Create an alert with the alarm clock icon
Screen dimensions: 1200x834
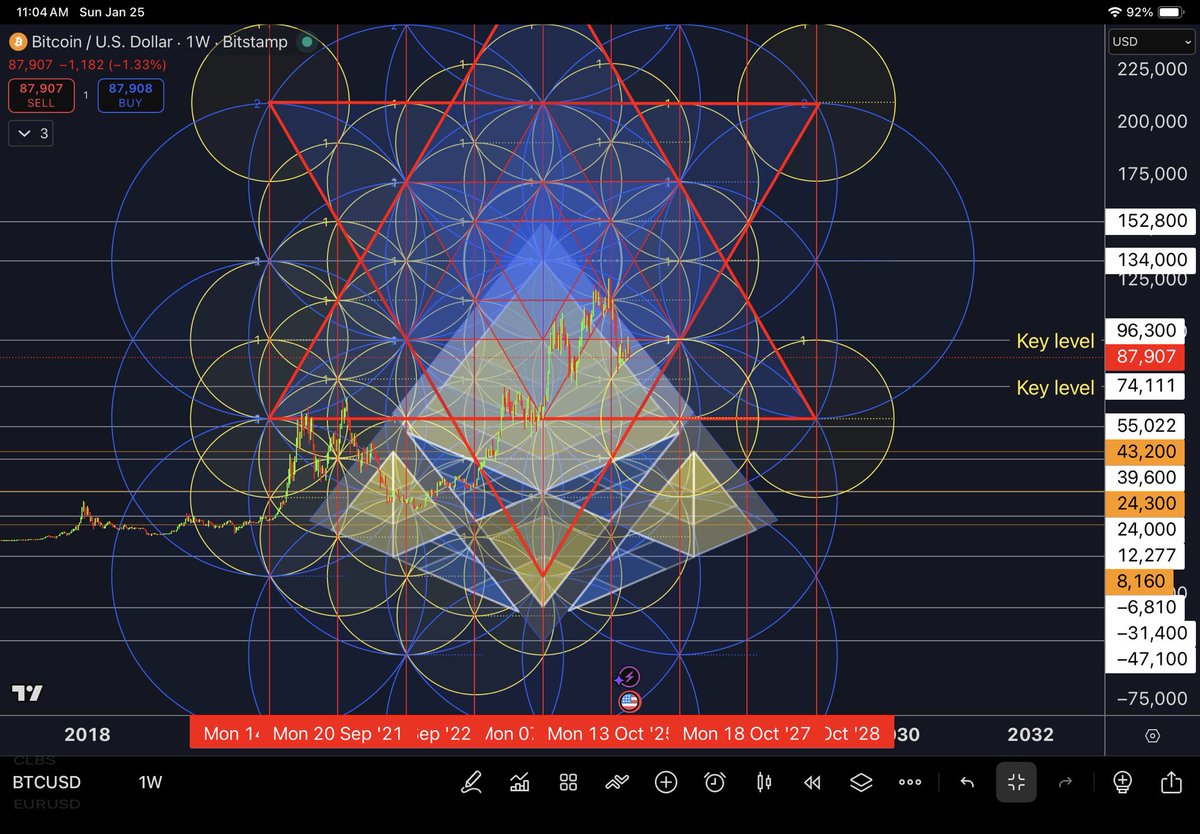pyautogui.click(x=714, y=782)
